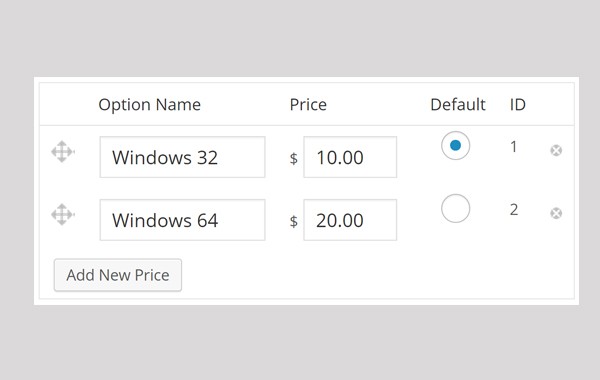Click the Default column header
The height and width of the screenshot is (380, 600).
(x=458, y=104)
